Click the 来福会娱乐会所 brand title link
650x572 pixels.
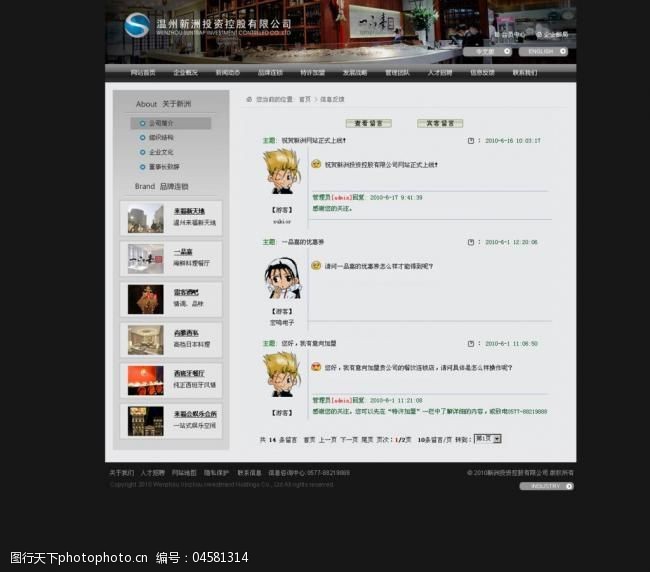[195, 414]
